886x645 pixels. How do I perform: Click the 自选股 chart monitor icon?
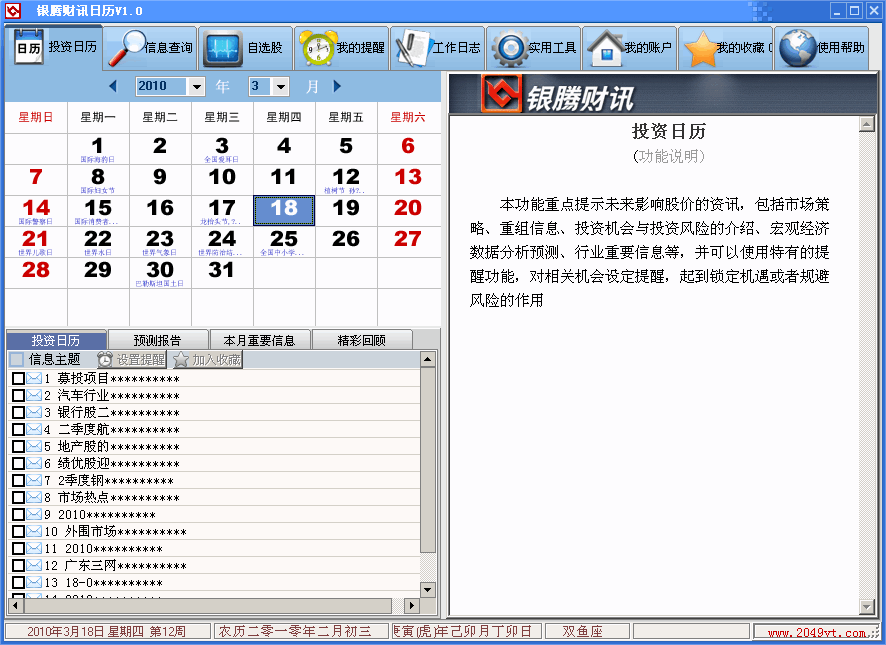pos(222,47)
